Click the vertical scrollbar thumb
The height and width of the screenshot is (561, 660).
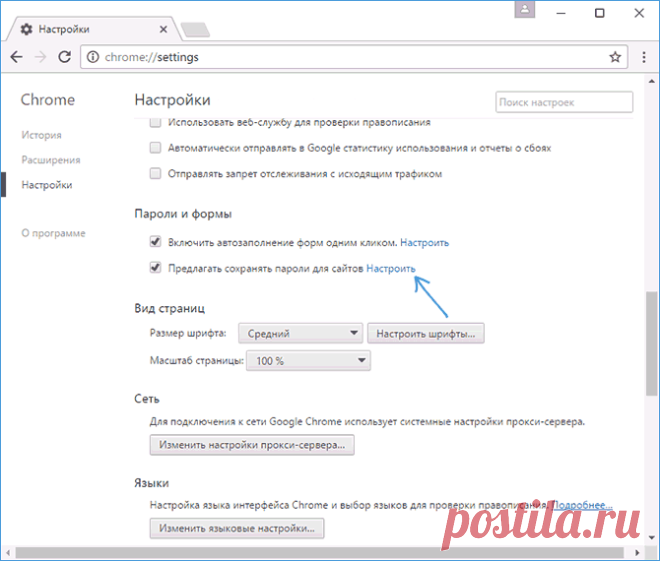tap(652, 344)
